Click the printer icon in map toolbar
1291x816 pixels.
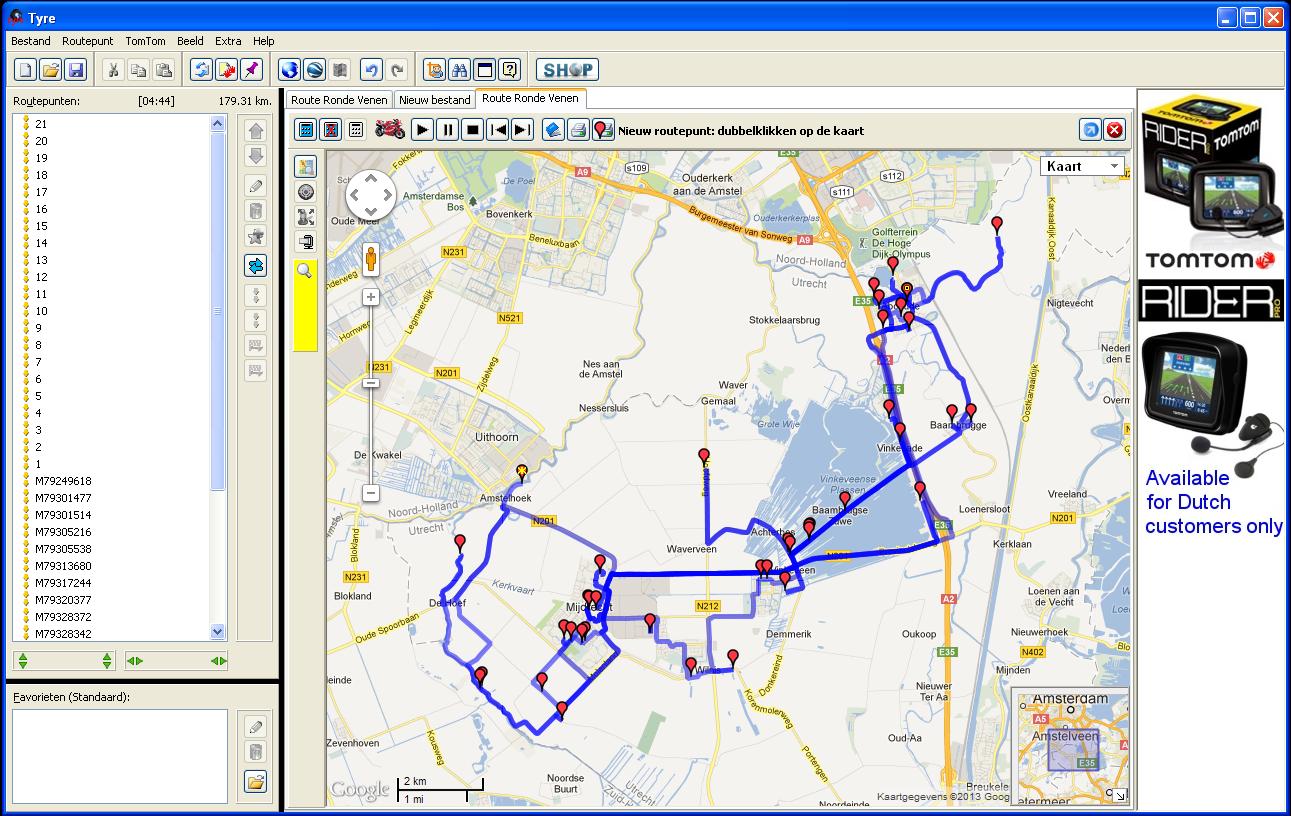[x=578, y=130]
